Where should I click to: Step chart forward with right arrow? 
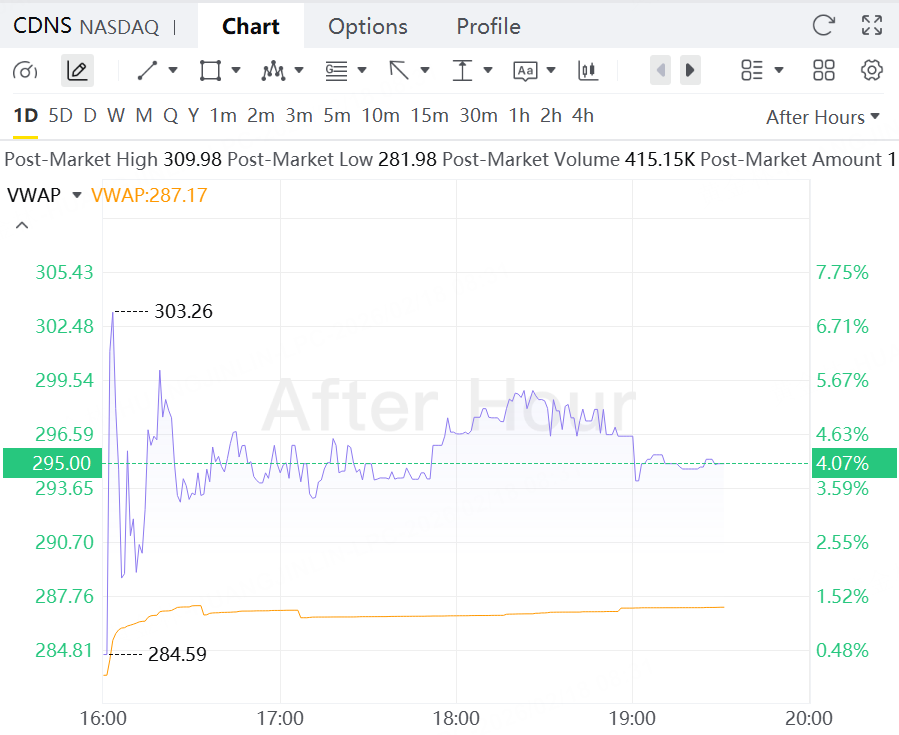click(689, 71)
